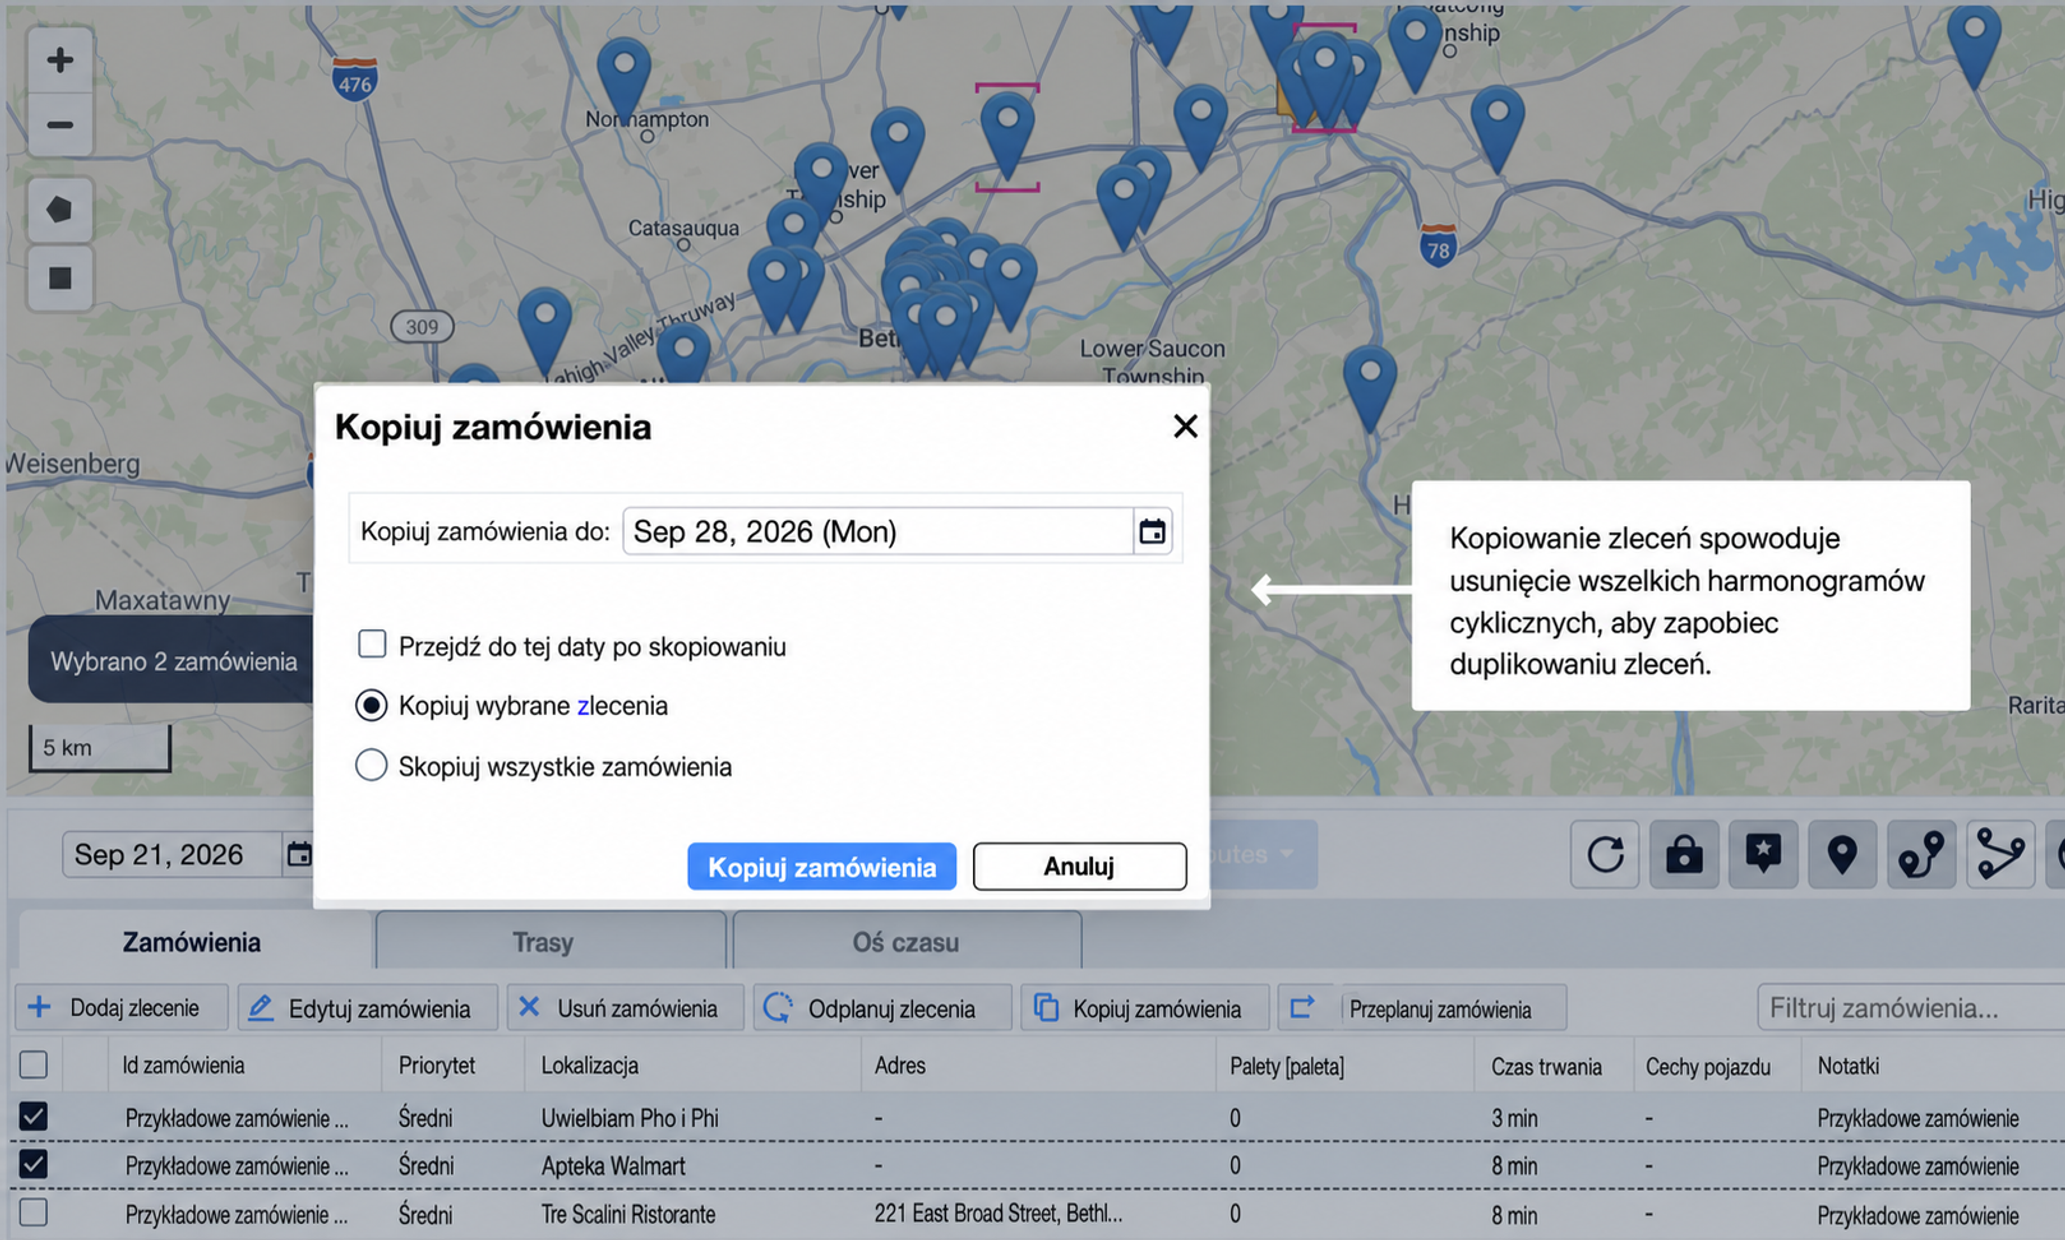2065x1240 pixels.
Task: Sort by the Priorytet column header
Action: click(437, 1065)
